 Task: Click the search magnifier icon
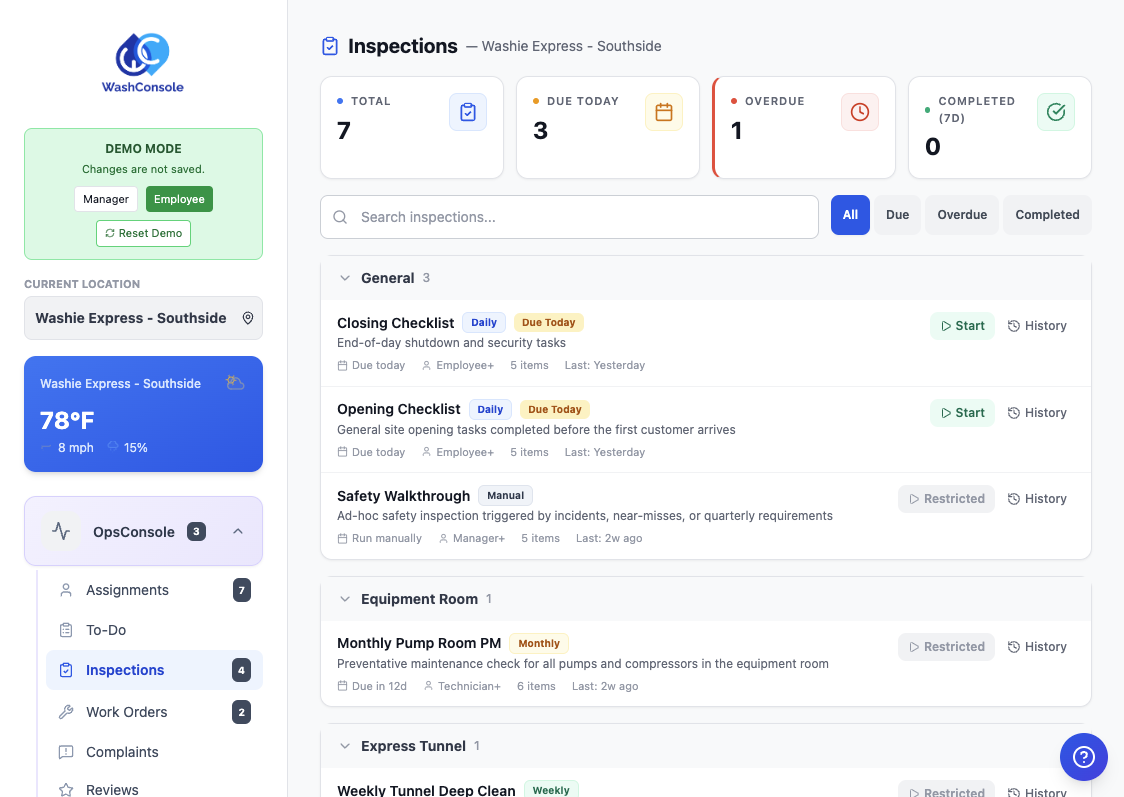340,217
